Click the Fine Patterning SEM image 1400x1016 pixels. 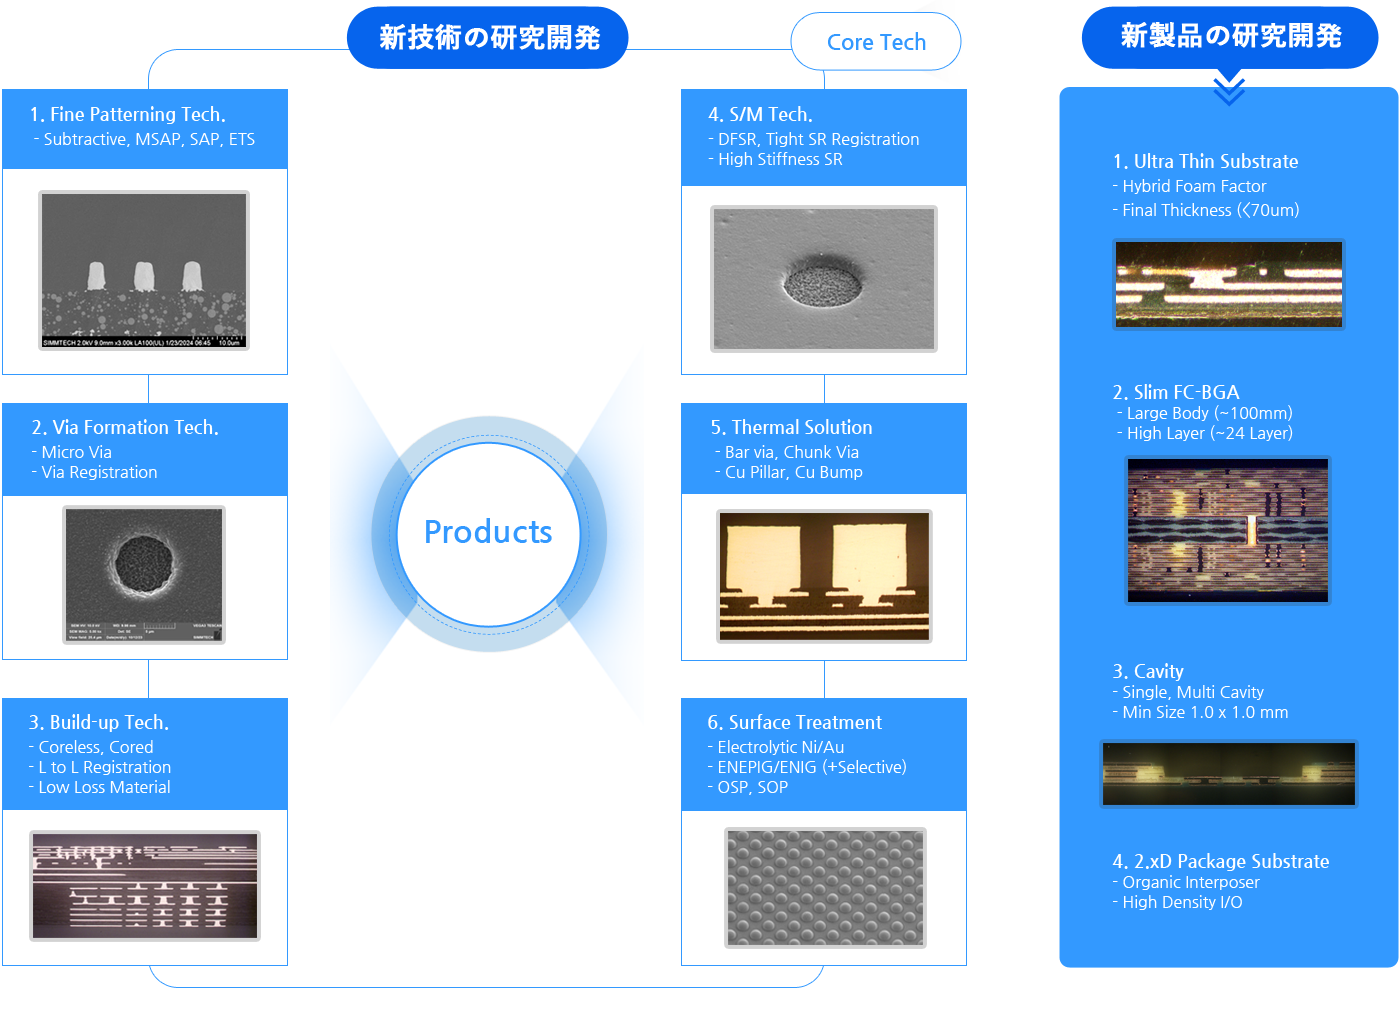(x=145, y=270)
